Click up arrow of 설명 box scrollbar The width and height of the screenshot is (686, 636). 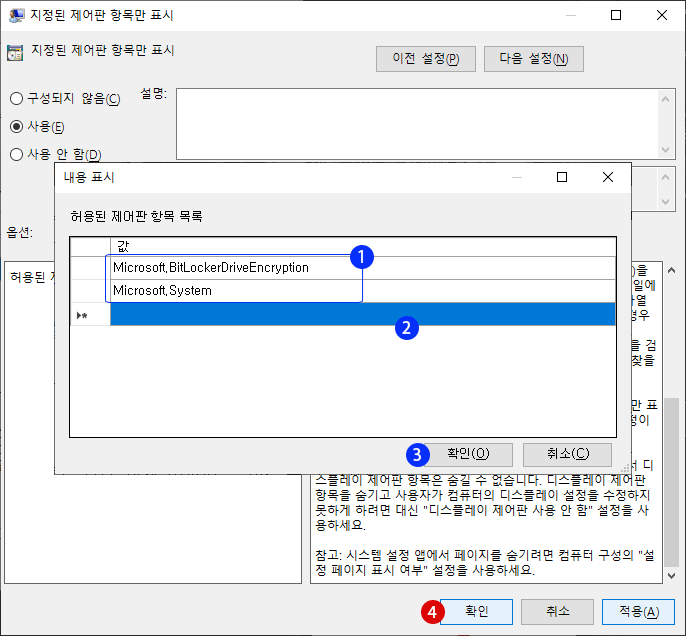tap(665, 99)
